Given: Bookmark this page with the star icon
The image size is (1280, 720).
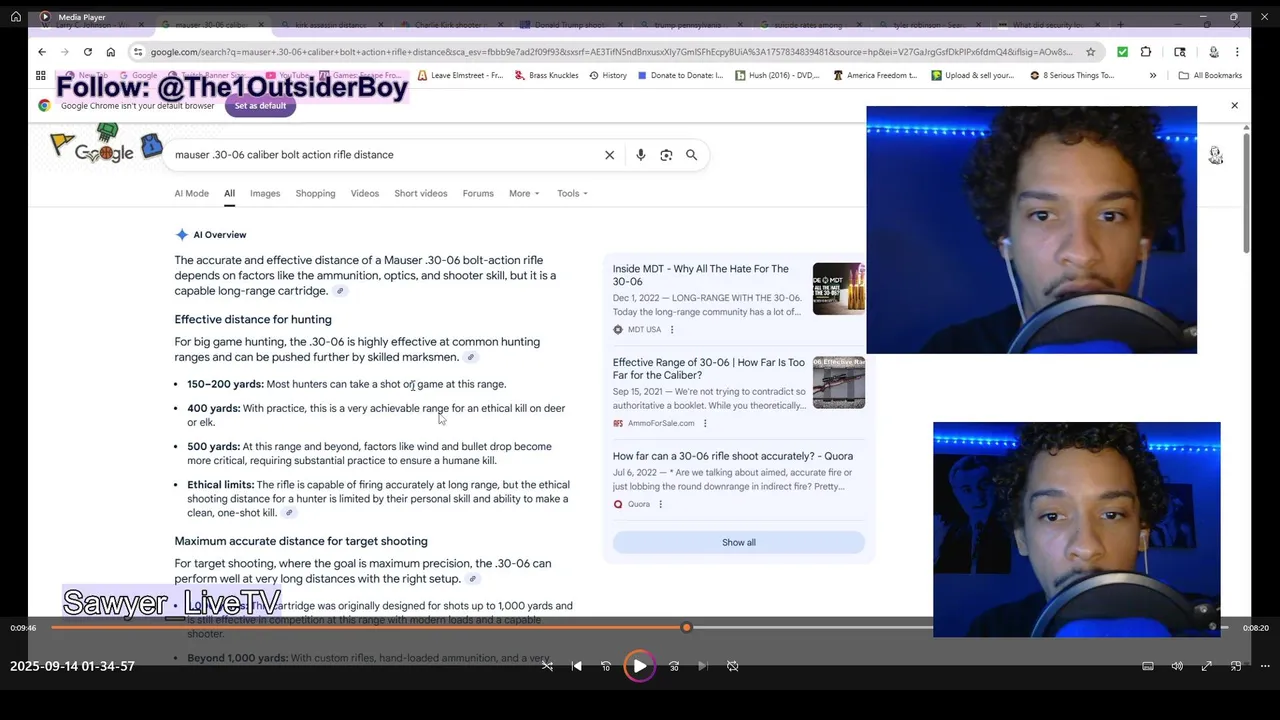Looking at the screenshot, I should (x=1091, y=52).
